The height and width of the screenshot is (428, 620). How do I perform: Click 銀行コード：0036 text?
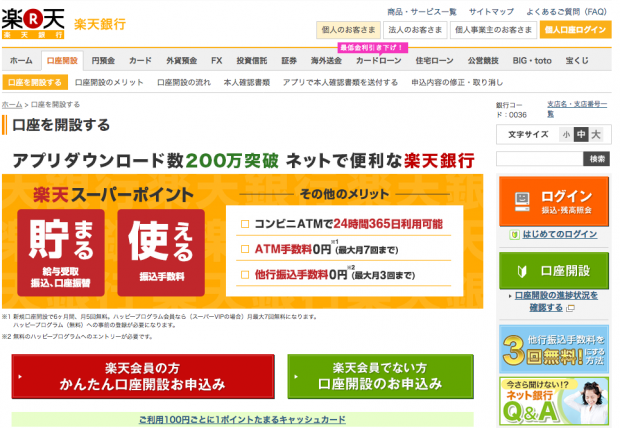tap(511, 110)
